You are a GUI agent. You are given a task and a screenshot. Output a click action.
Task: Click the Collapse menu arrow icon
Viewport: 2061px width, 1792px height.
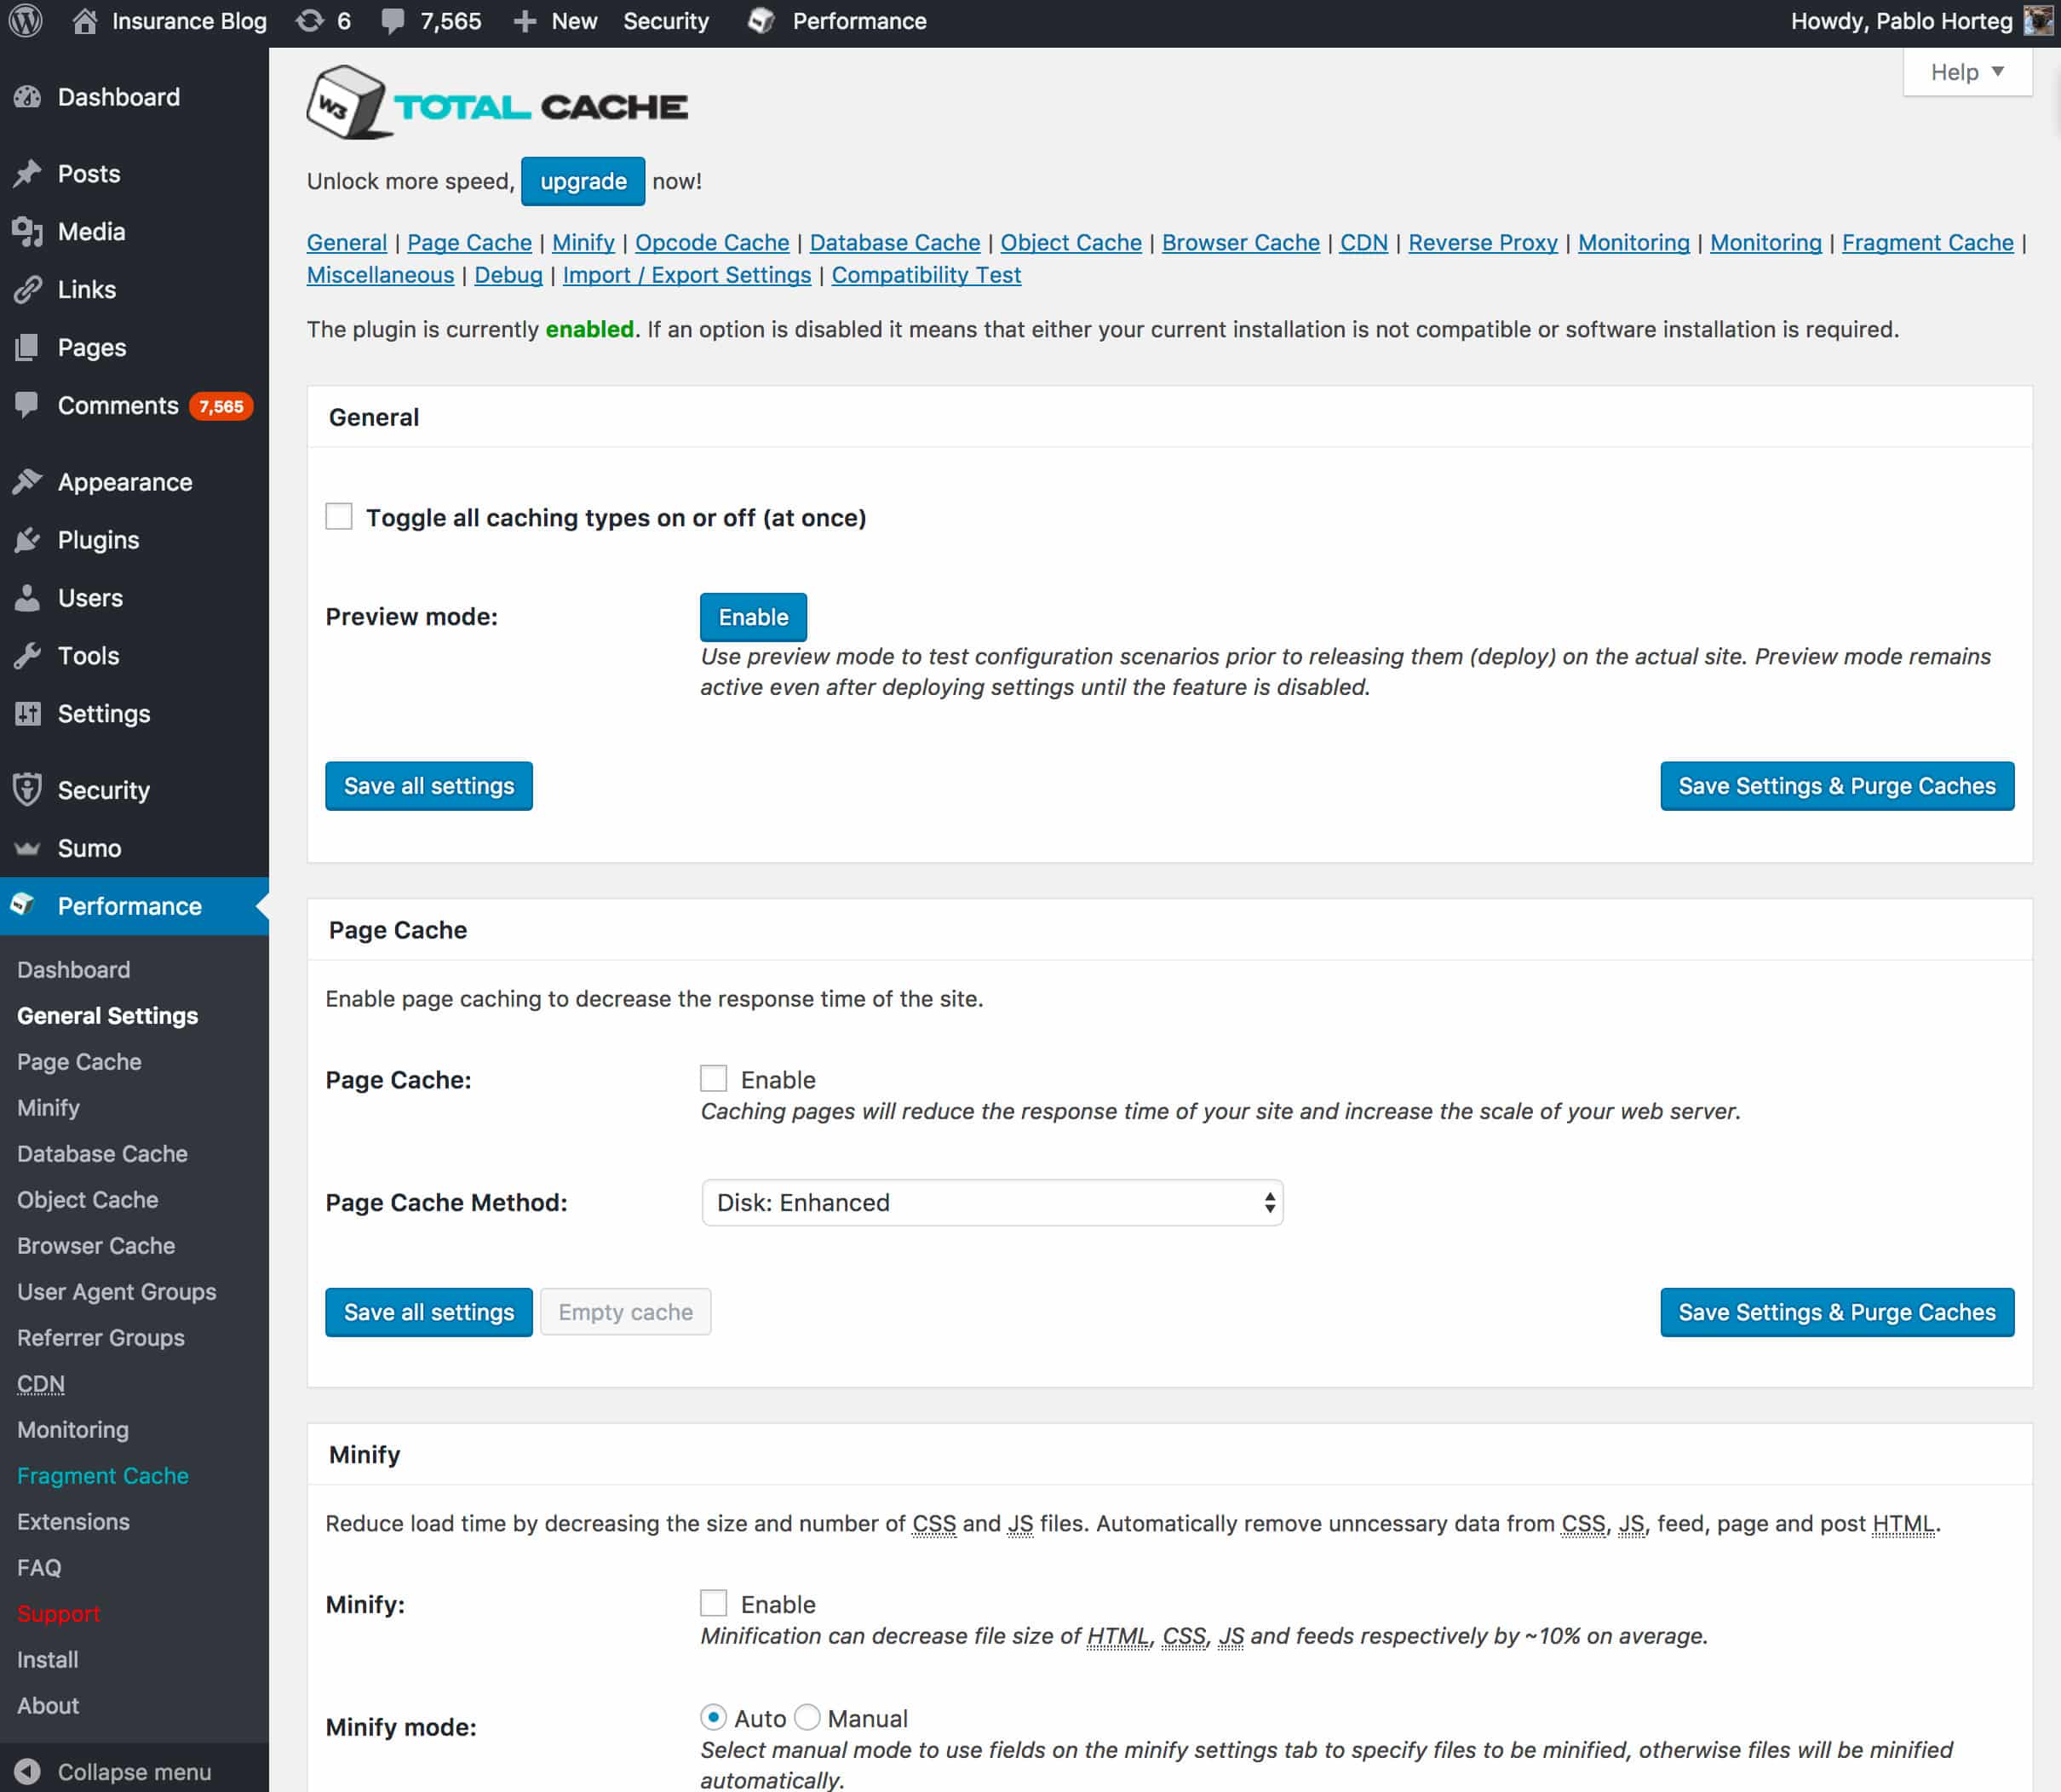[x=28, y=1772]
